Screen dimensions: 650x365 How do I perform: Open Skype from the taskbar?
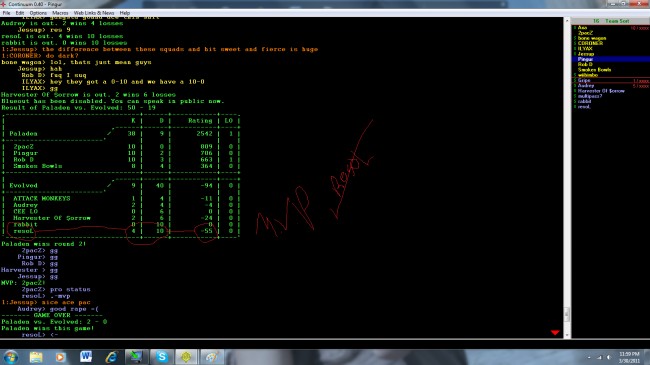pos(161,357)
